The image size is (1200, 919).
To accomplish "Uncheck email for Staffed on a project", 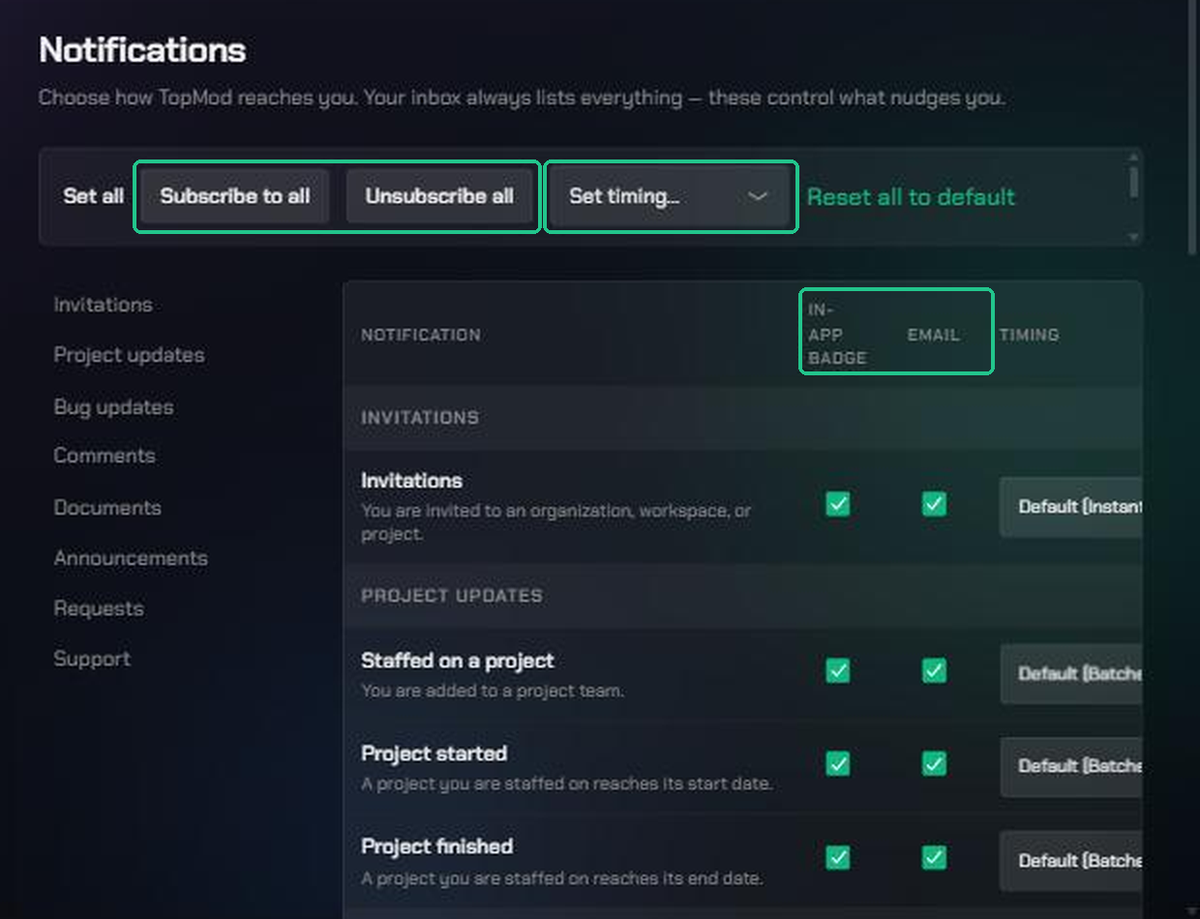I will click(934, 671).
